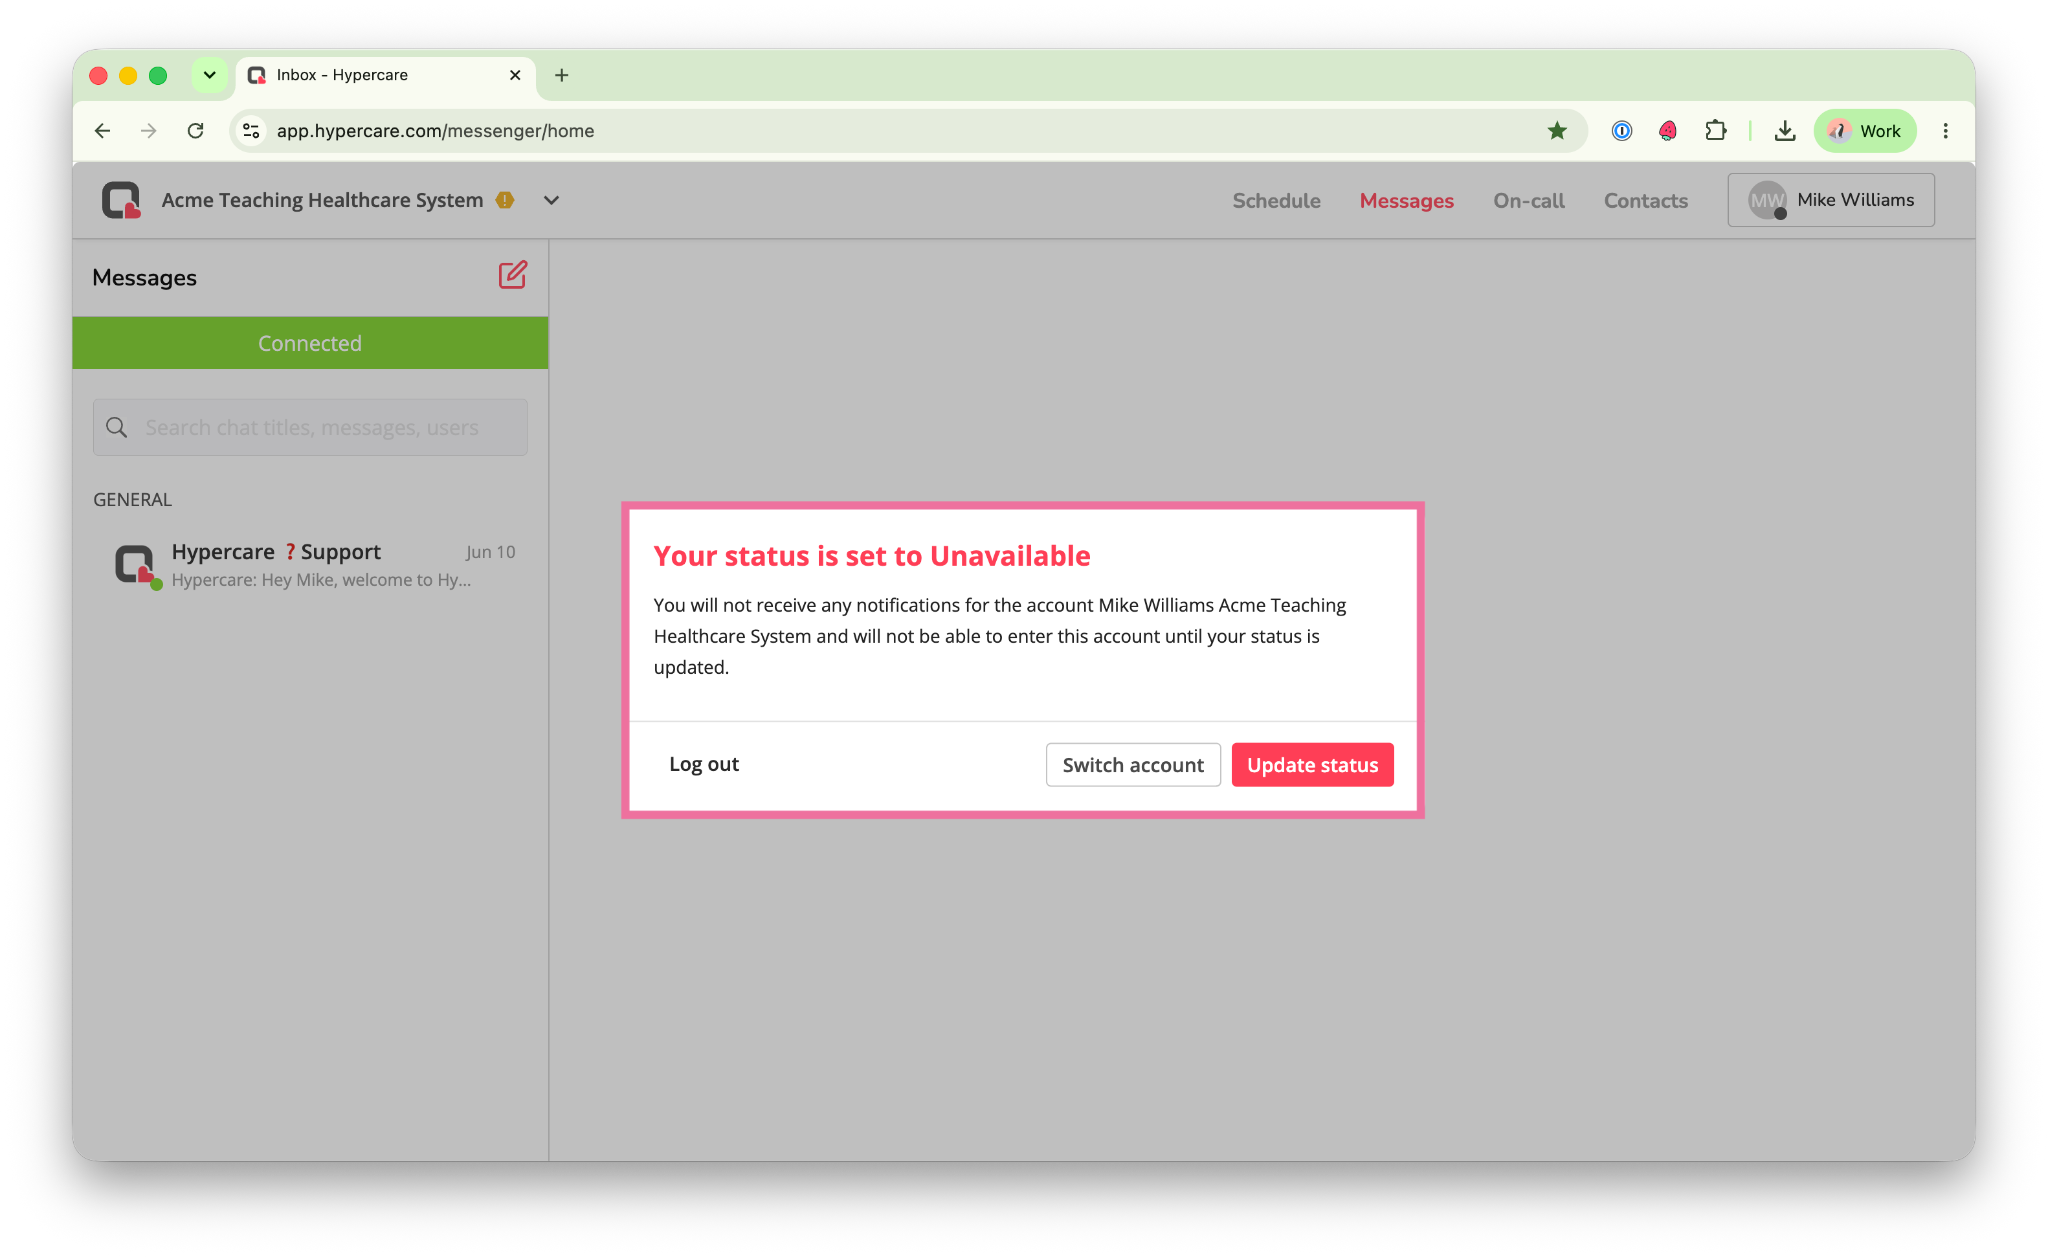Switch to the On-call tab
The image size is (2048, 1257).
(1529, 201)
